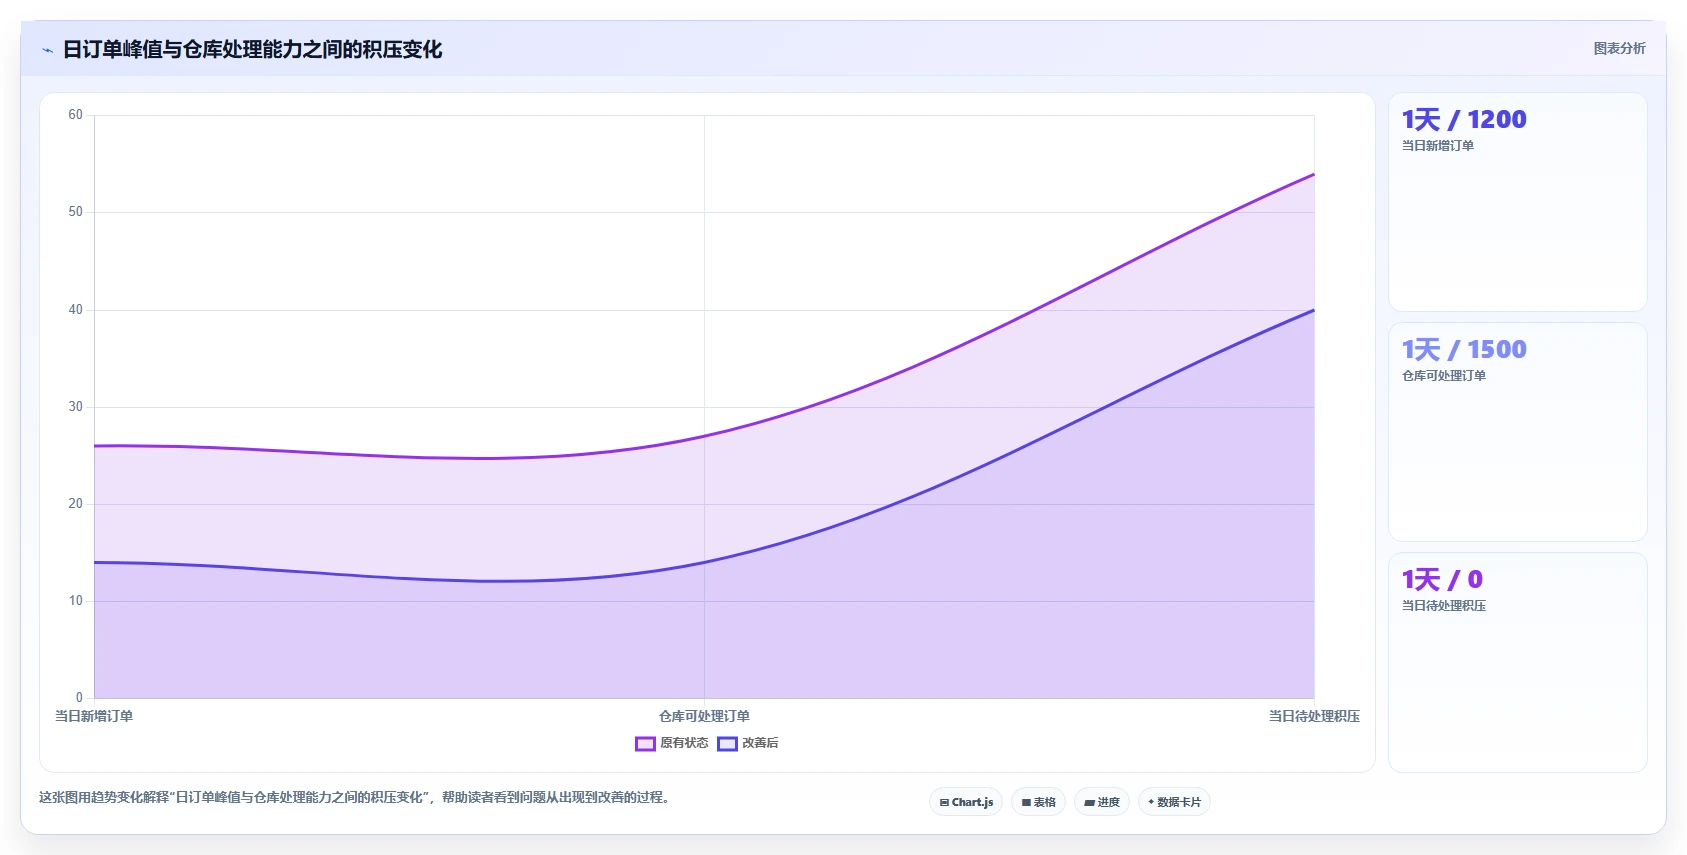
Task: Click the 当日待处理积压 x-axis label
Action: tap(1314, 716)
